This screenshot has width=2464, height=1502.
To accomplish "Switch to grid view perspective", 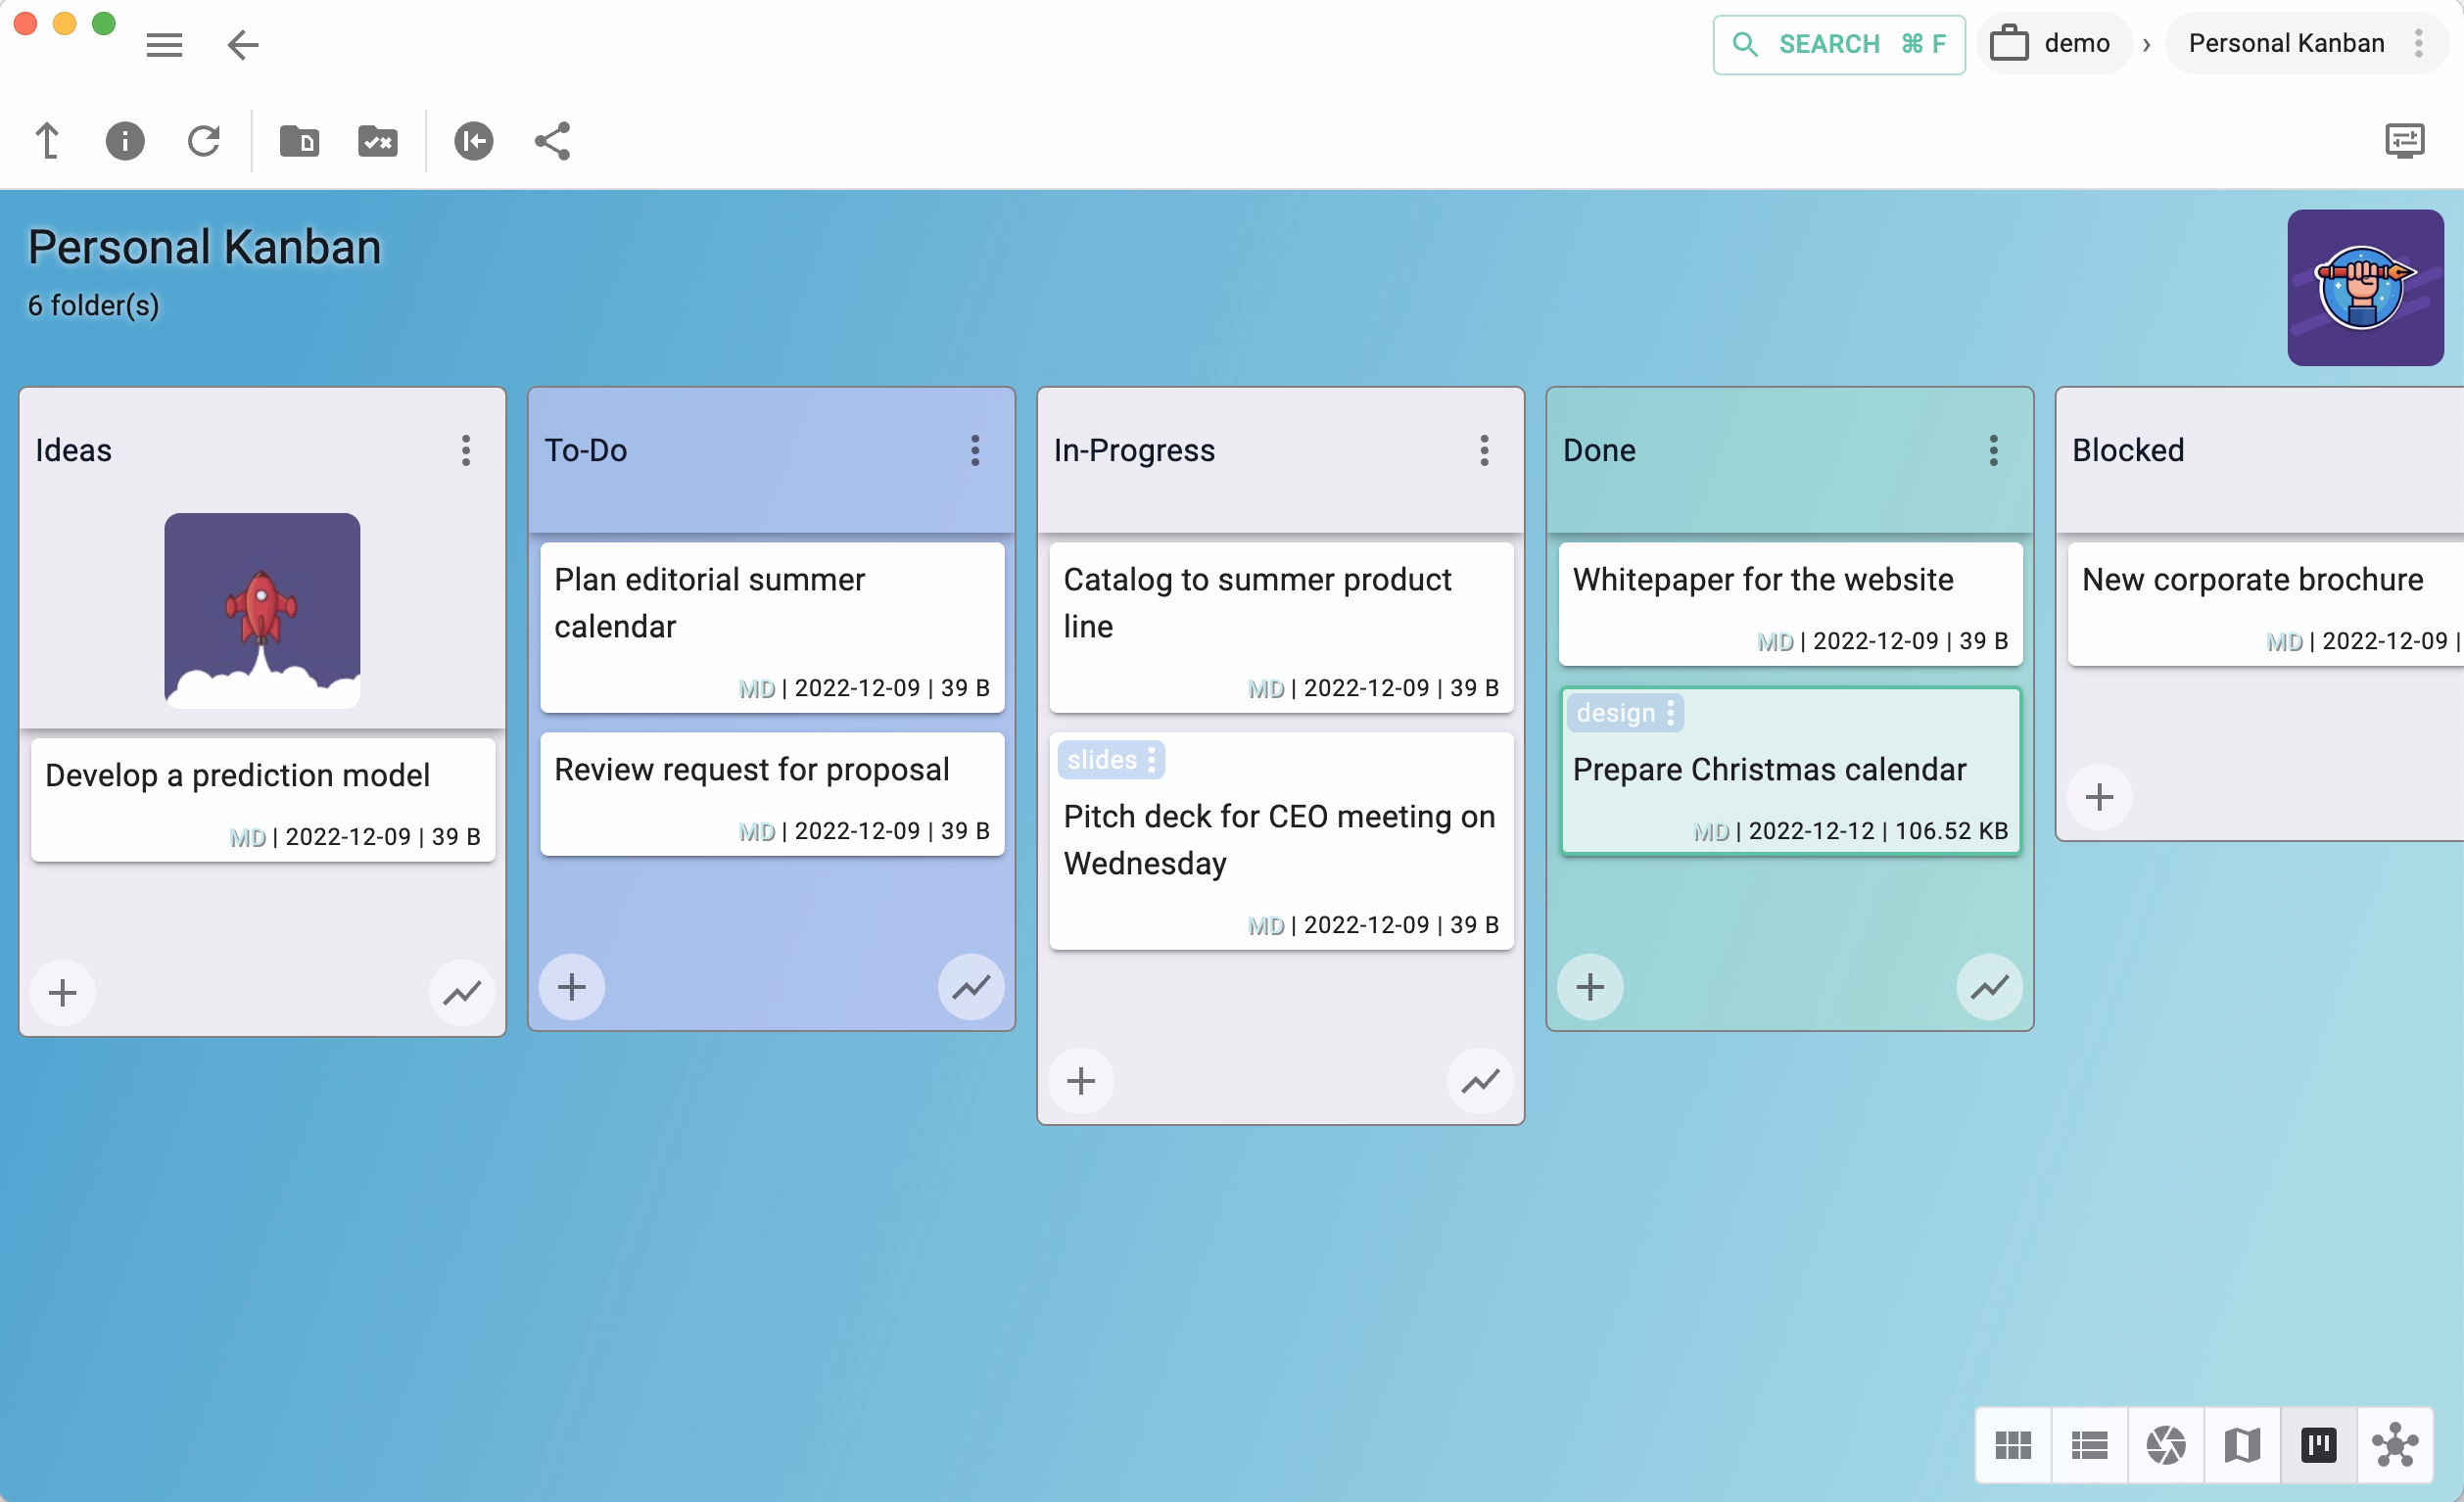I will coord(2013,1444).
